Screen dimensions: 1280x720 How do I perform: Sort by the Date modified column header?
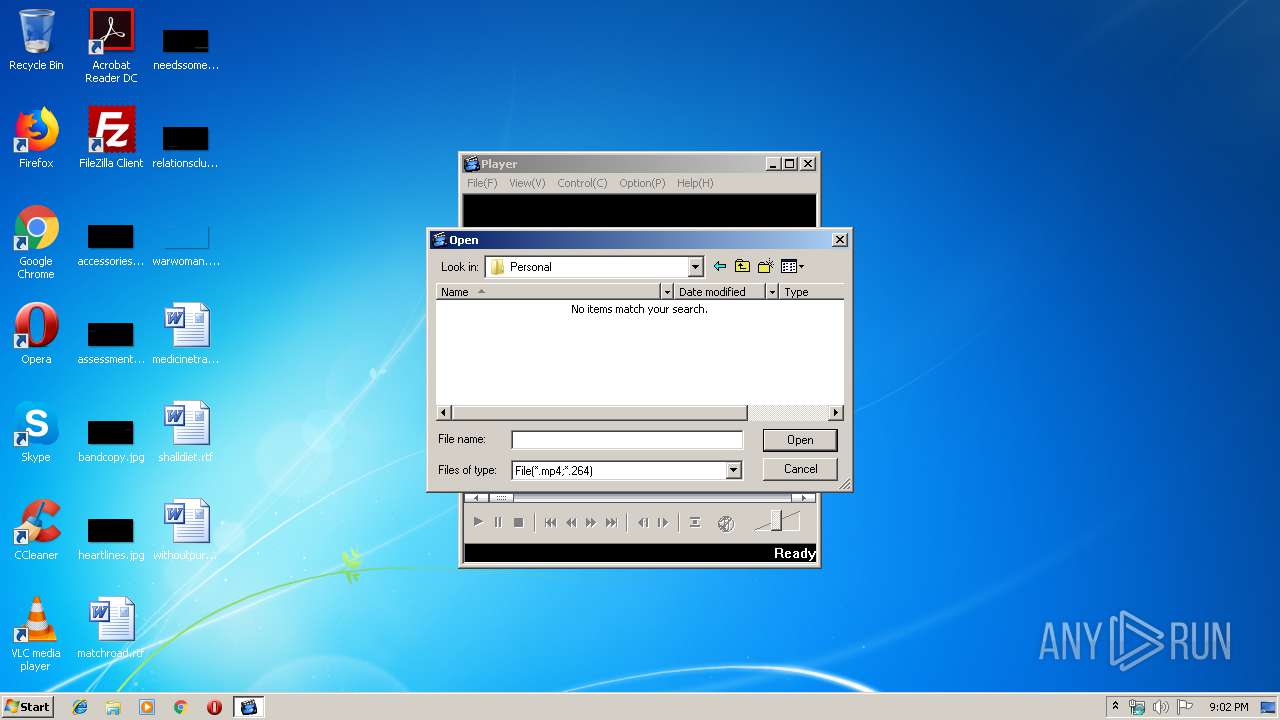coord(719,292)
